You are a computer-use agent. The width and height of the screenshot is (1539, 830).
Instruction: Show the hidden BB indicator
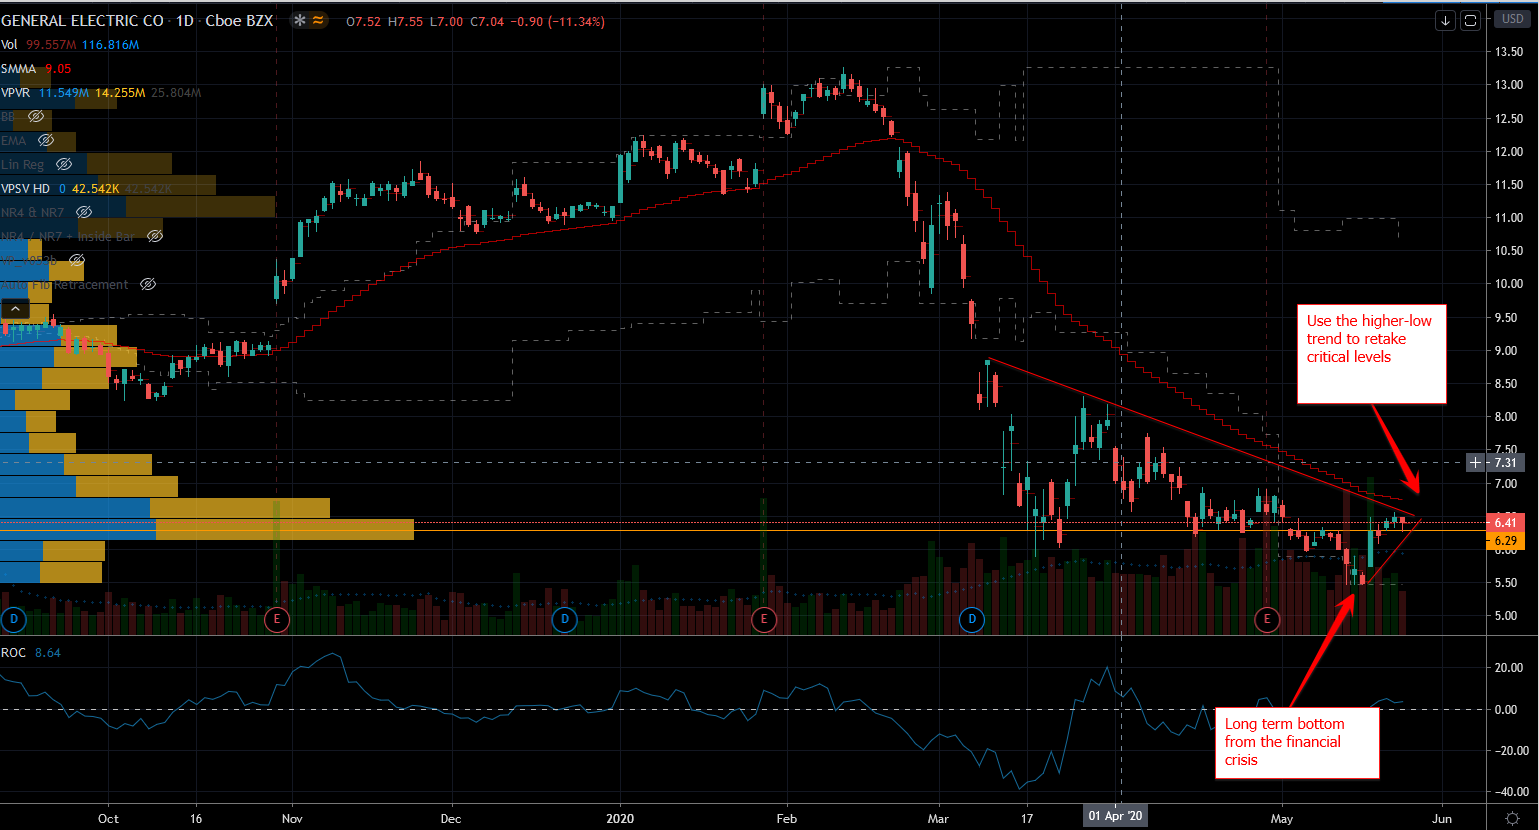(x=36, y=117)
